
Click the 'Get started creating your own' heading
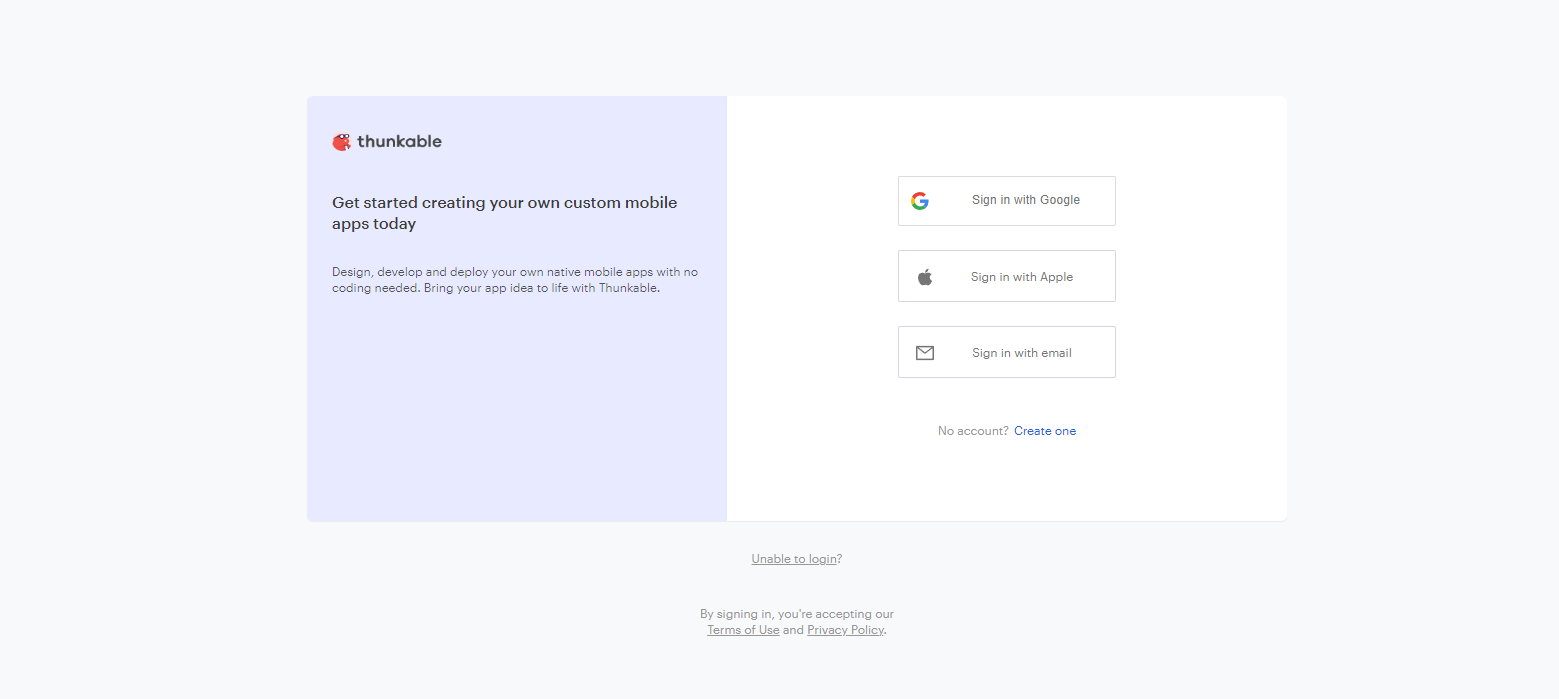pyautogui.click(x=505, y=213)
